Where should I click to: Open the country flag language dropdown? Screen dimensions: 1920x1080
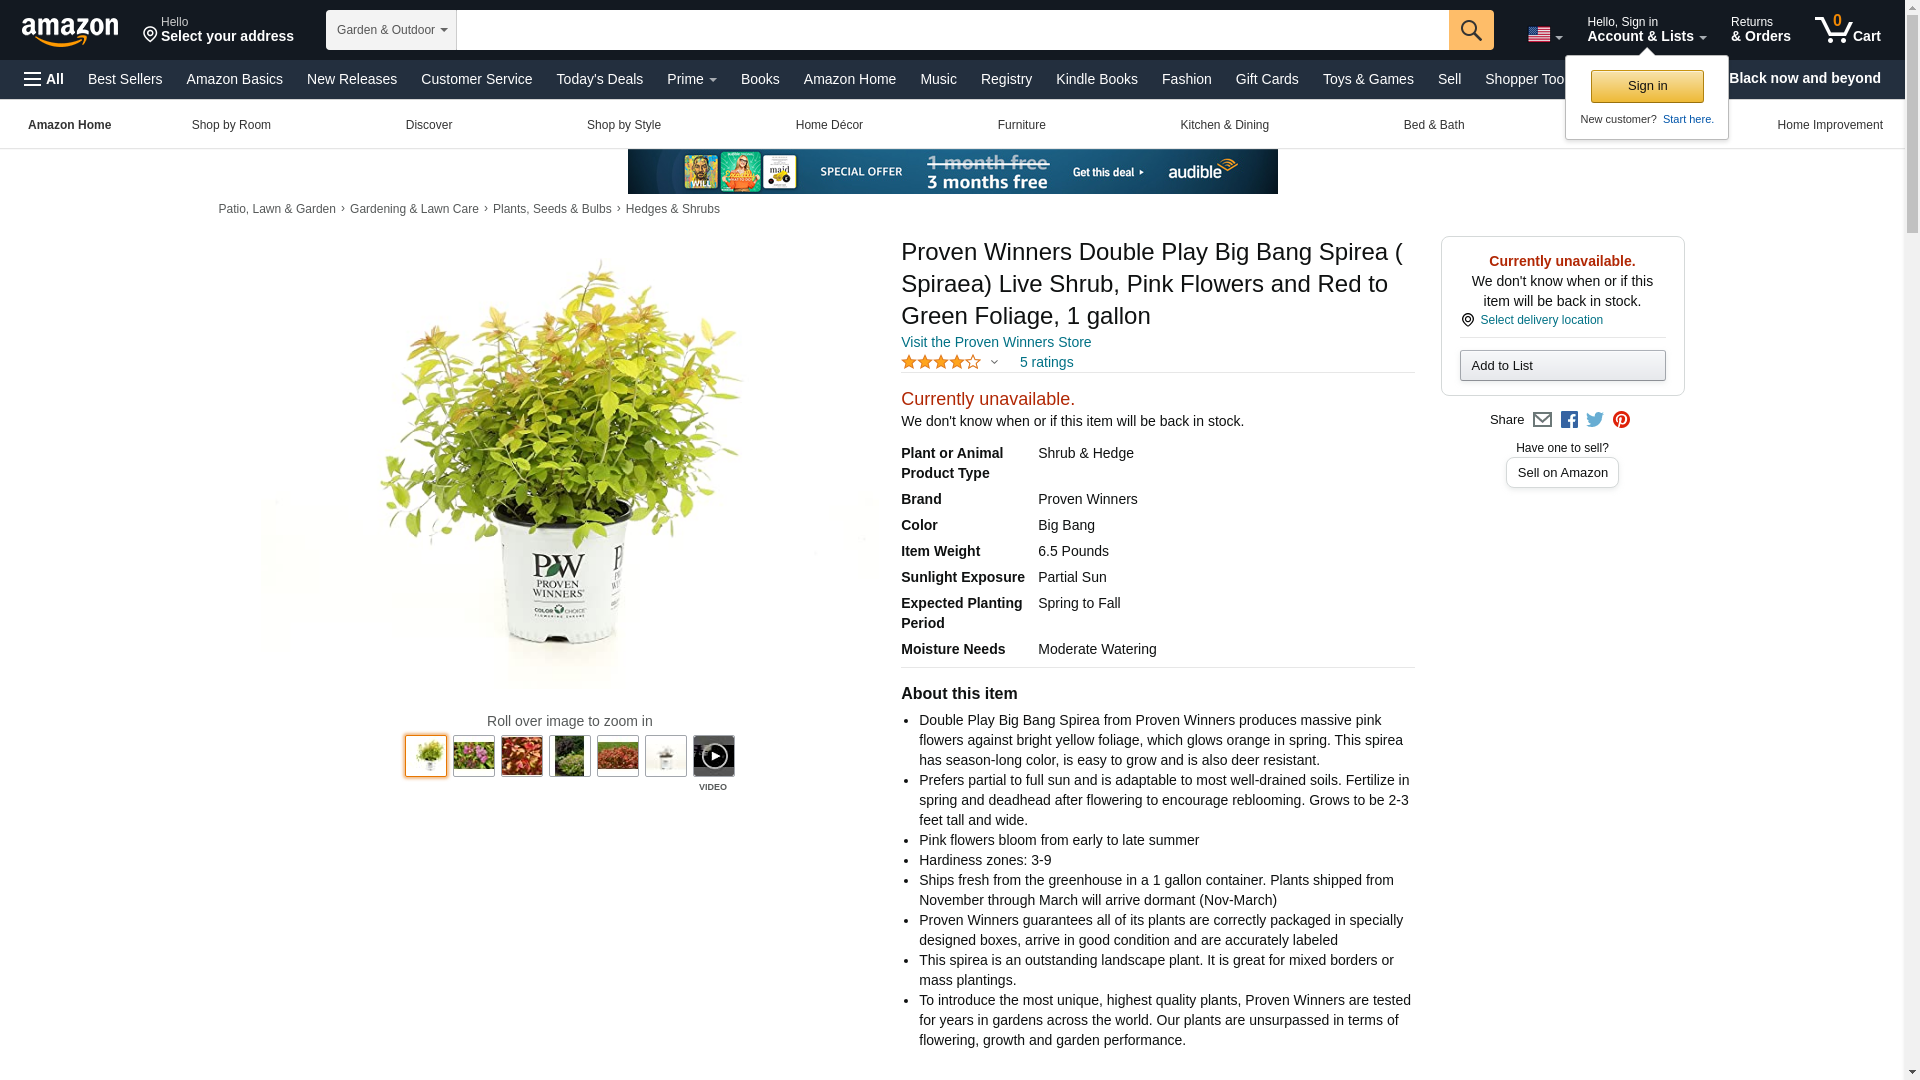(1544, 35)
